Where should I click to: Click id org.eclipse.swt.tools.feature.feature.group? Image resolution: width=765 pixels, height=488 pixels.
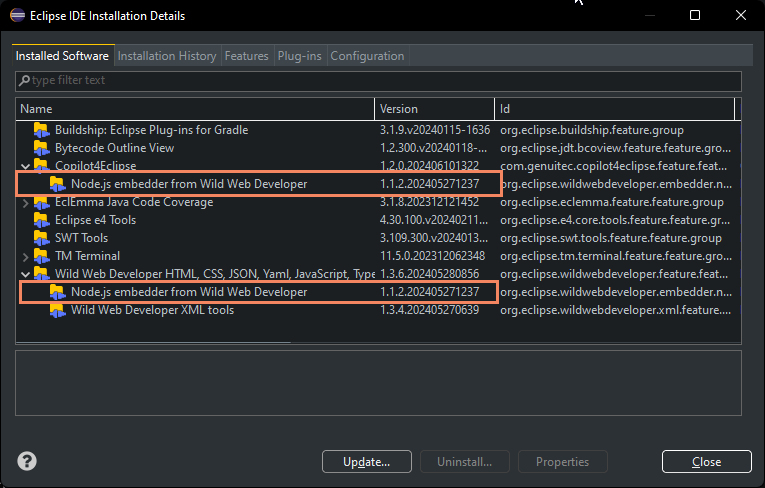click(611, 239)
